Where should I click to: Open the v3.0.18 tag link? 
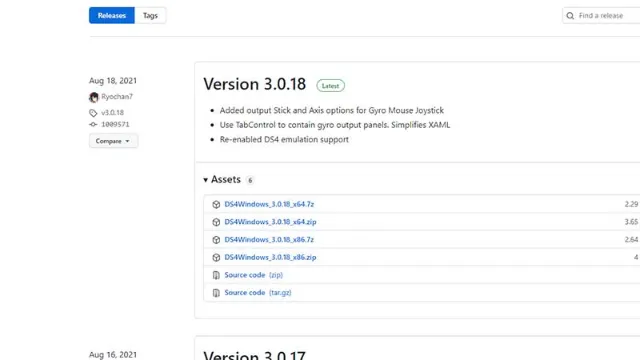tap(113, 113)
